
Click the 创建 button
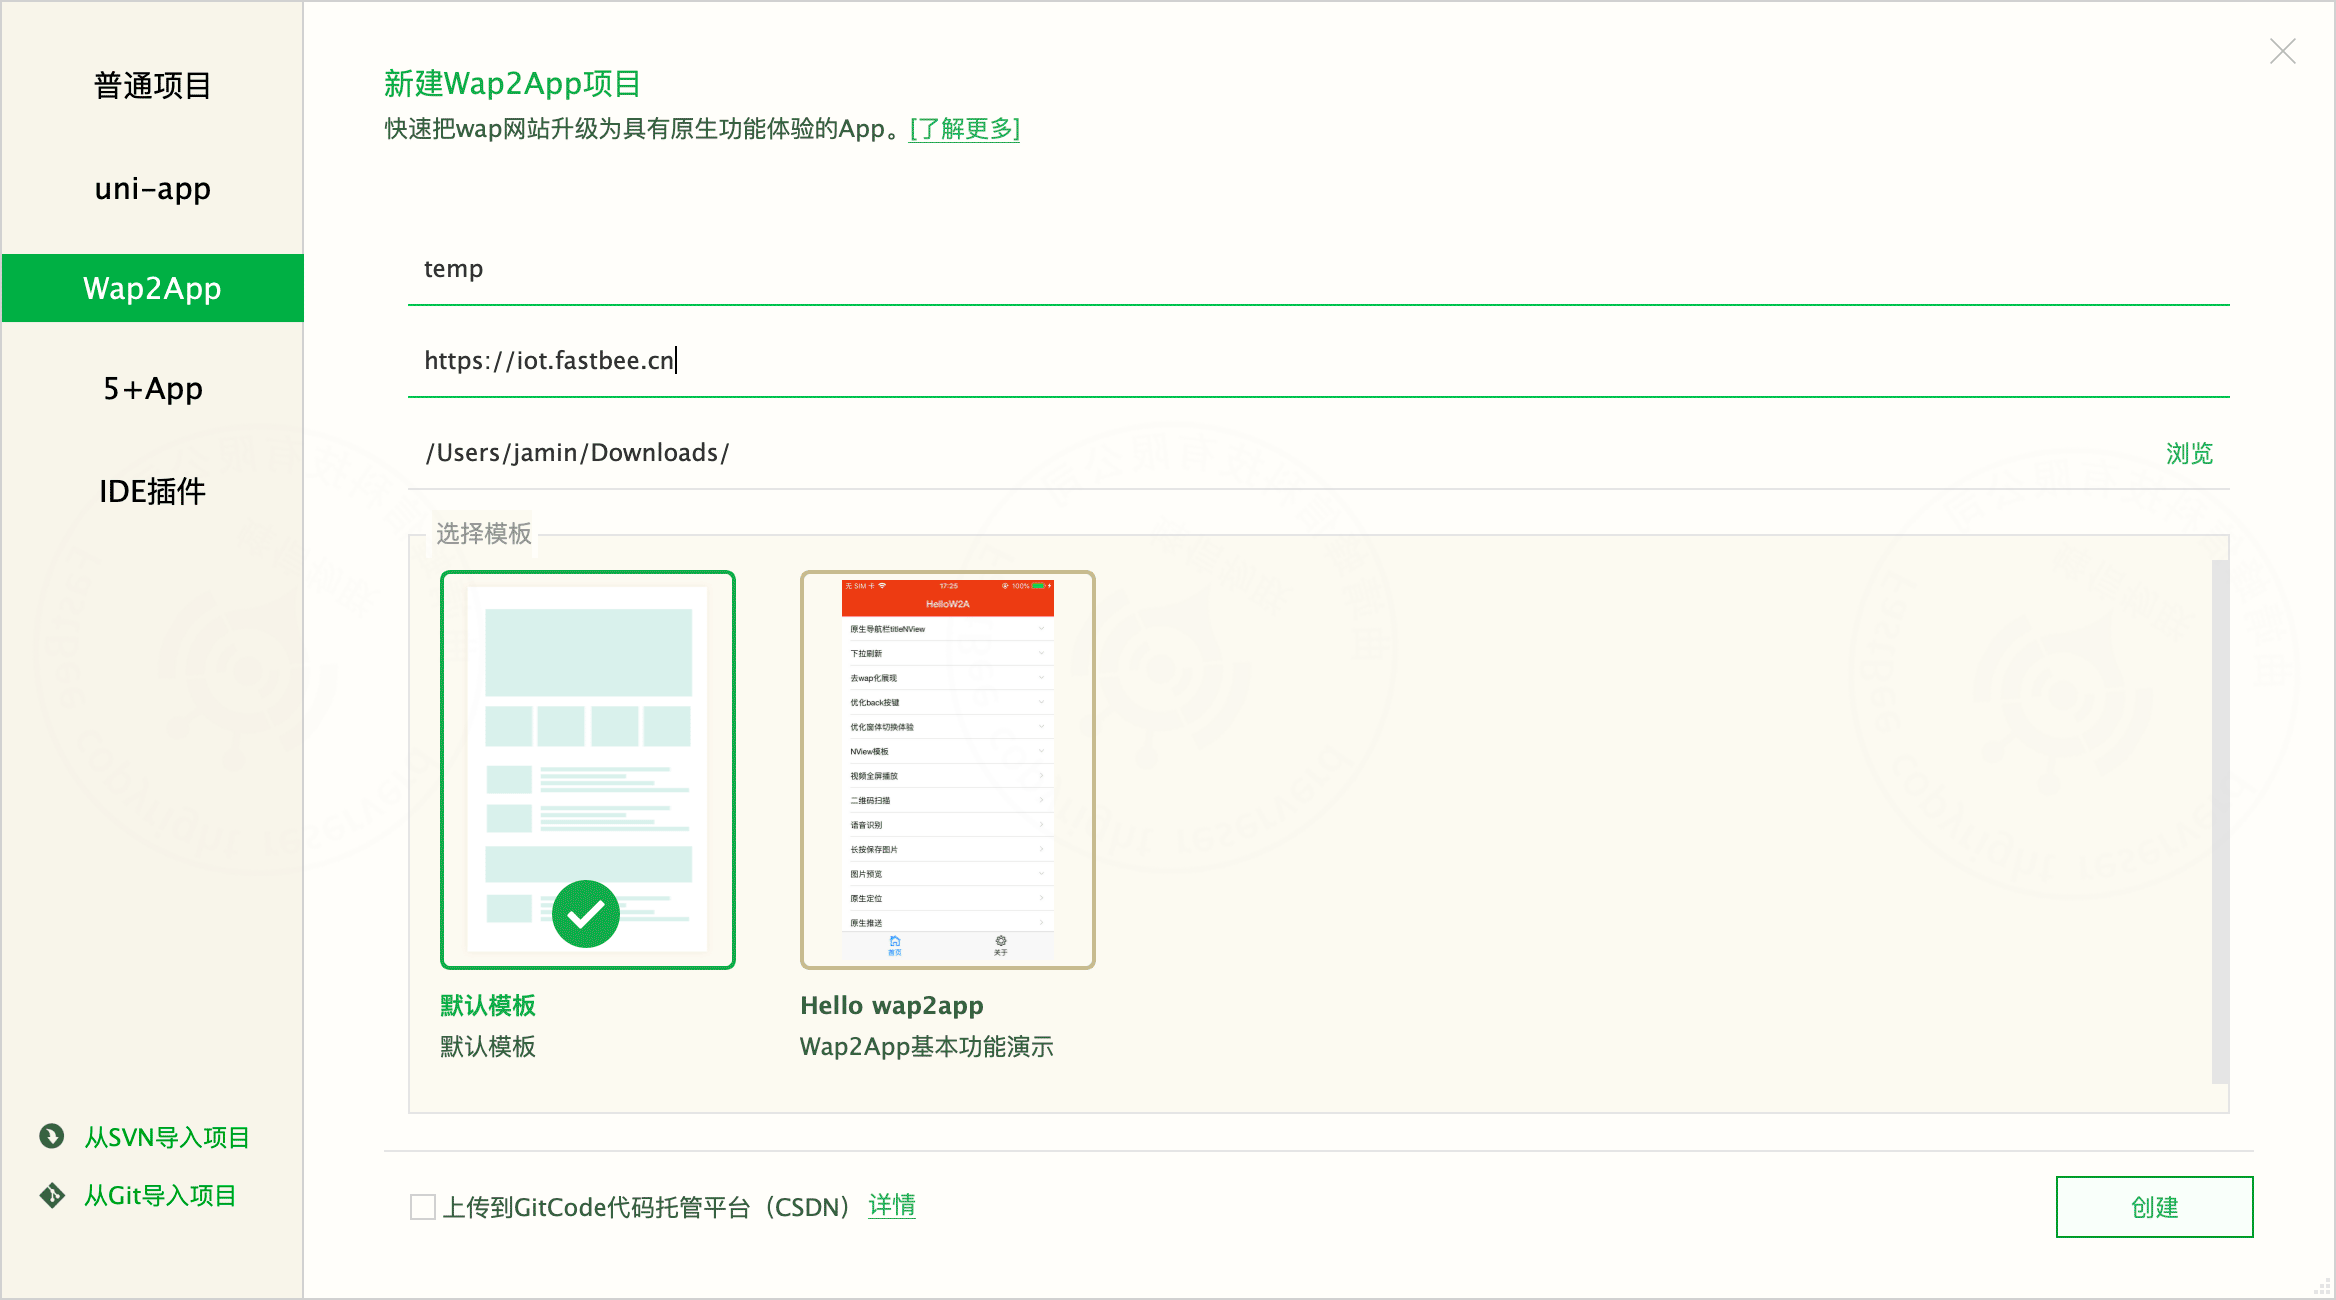(x=2154, y=1207)
